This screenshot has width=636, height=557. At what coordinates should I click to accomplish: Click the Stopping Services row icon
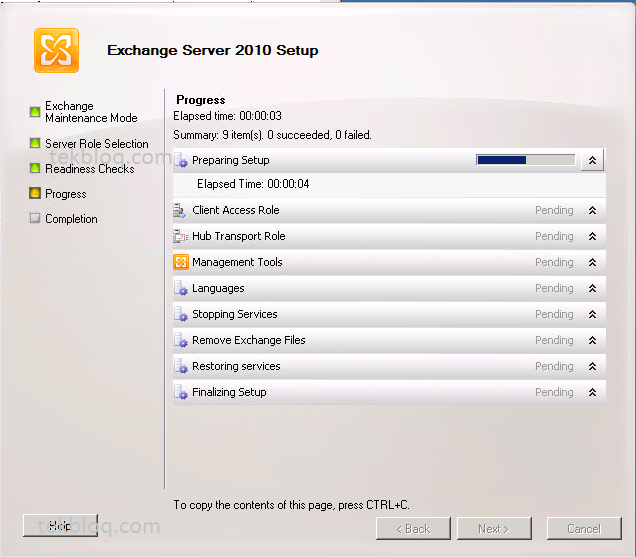[x=181, y=314]
